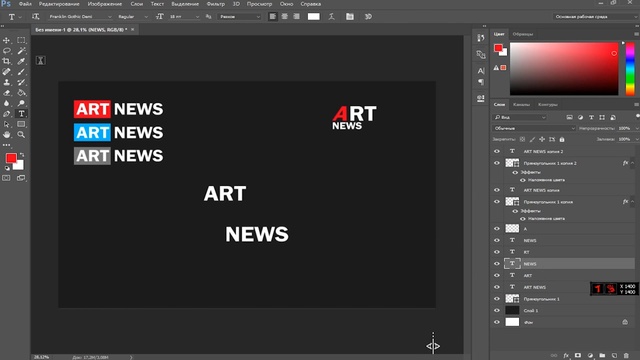Viewport: 640px width, 360px height.
Task: Select the Blur tool
Action: pyautogui.click(x=7, y=103)
